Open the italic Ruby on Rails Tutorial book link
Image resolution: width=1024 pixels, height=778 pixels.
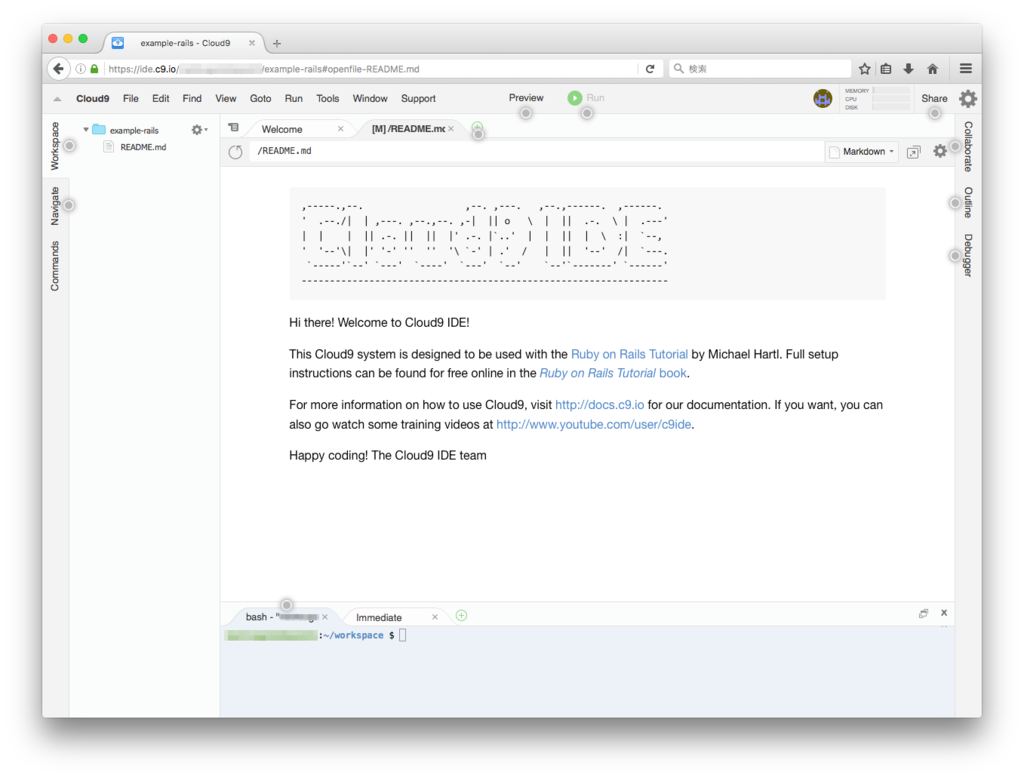pos(613,373)
